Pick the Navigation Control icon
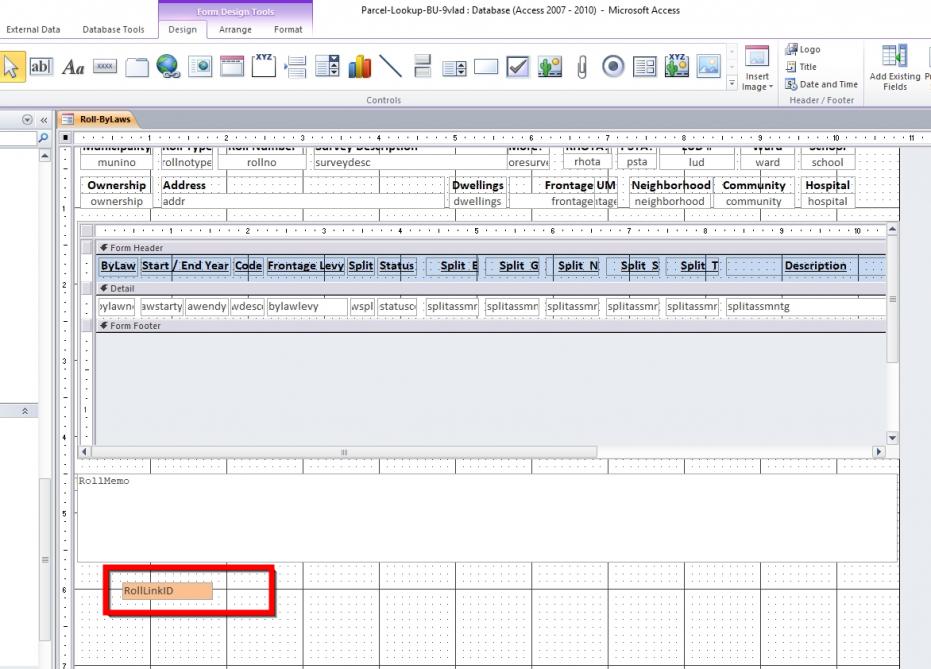This screenshot has width=931, height=669. (x=232, y=66)
